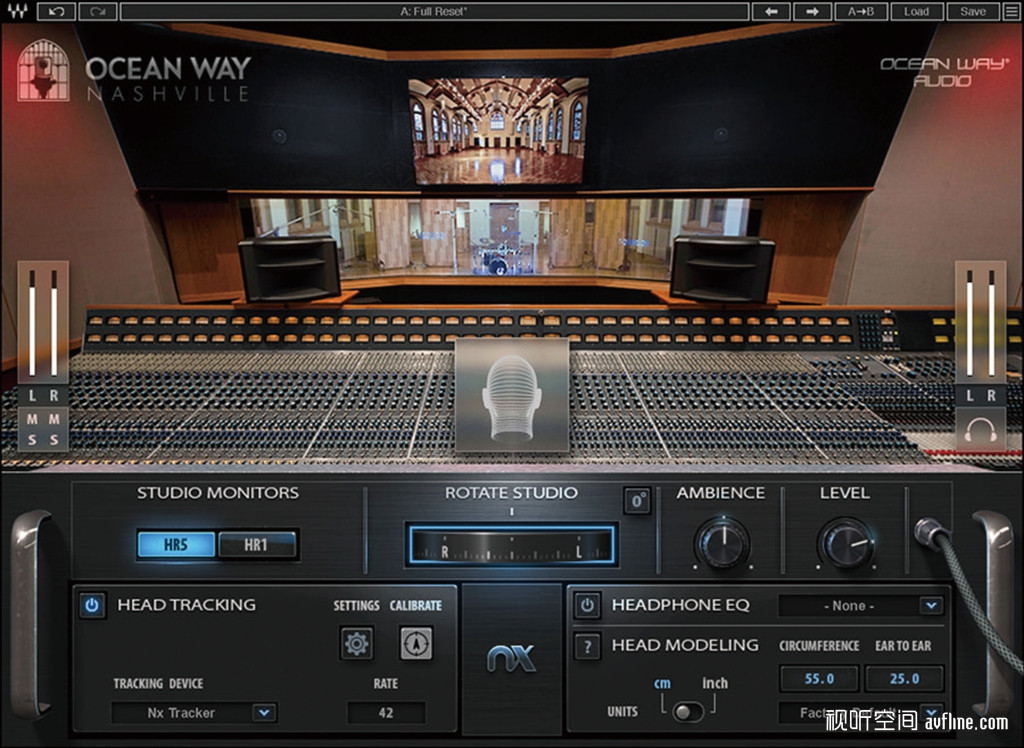This screenshot has width=1024, height=748.
Task: Click the Ambience knob
Action: 722,544
